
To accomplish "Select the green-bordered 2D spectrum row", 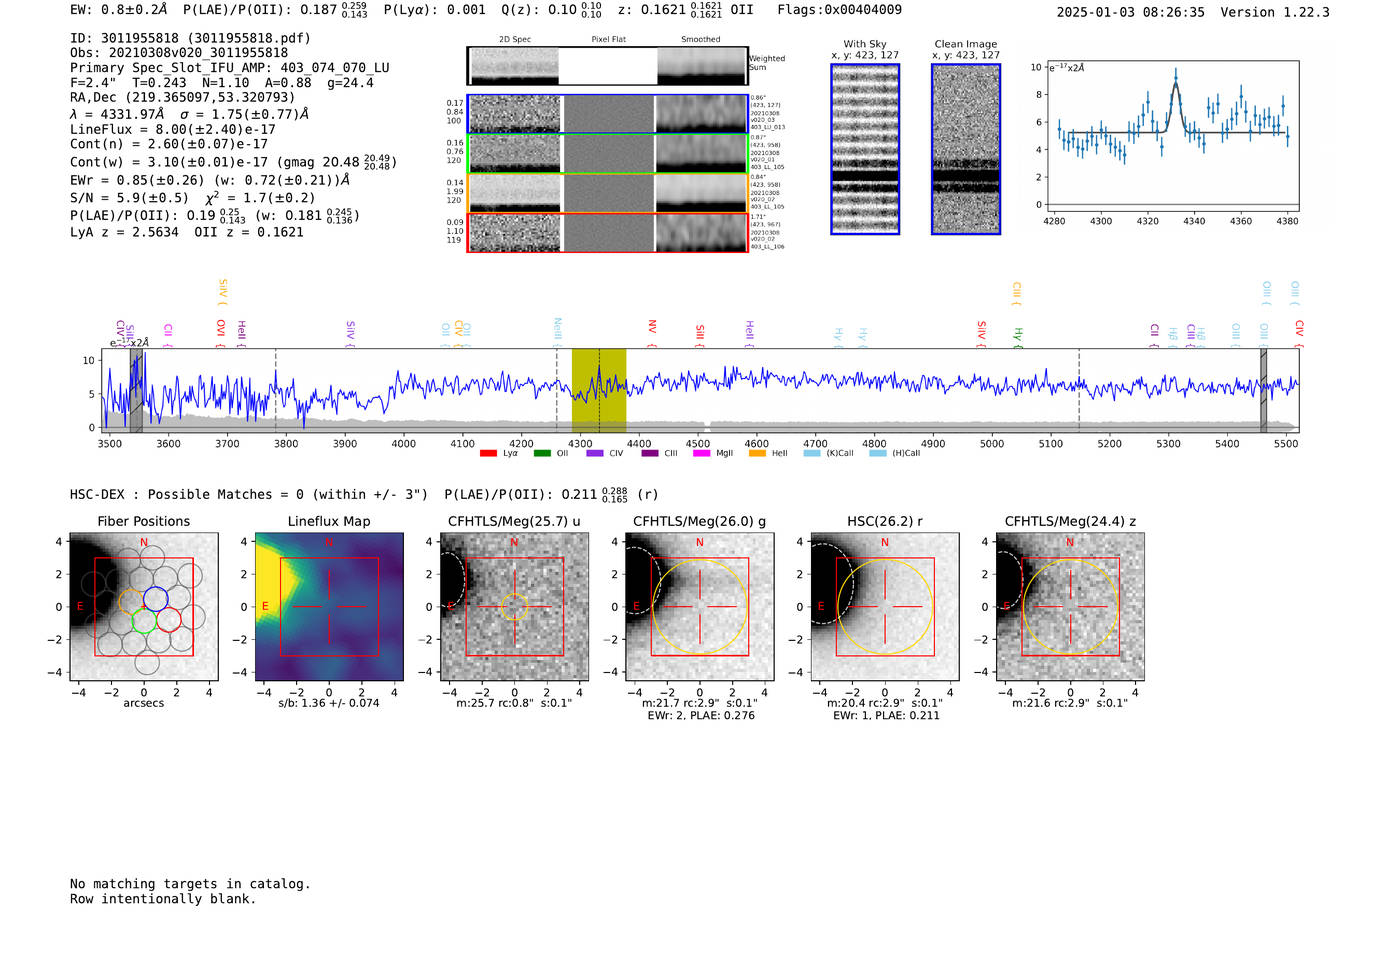I will 608,153.
